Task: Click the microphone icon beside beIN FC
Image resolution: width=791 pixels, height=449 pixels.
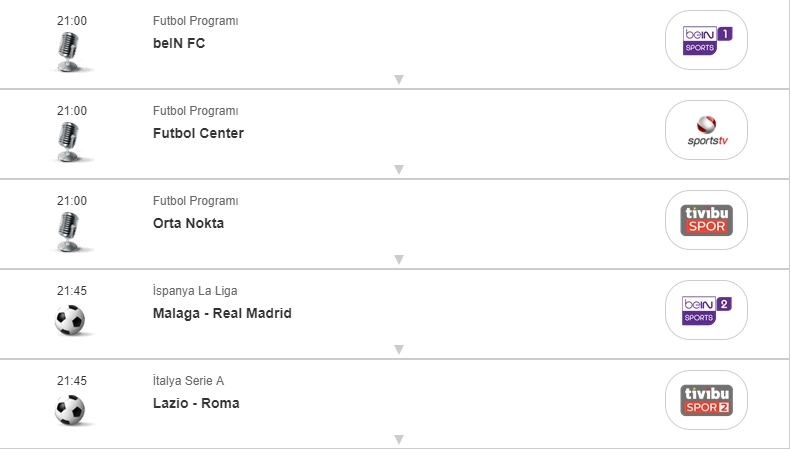Action: tap(70, 52)
